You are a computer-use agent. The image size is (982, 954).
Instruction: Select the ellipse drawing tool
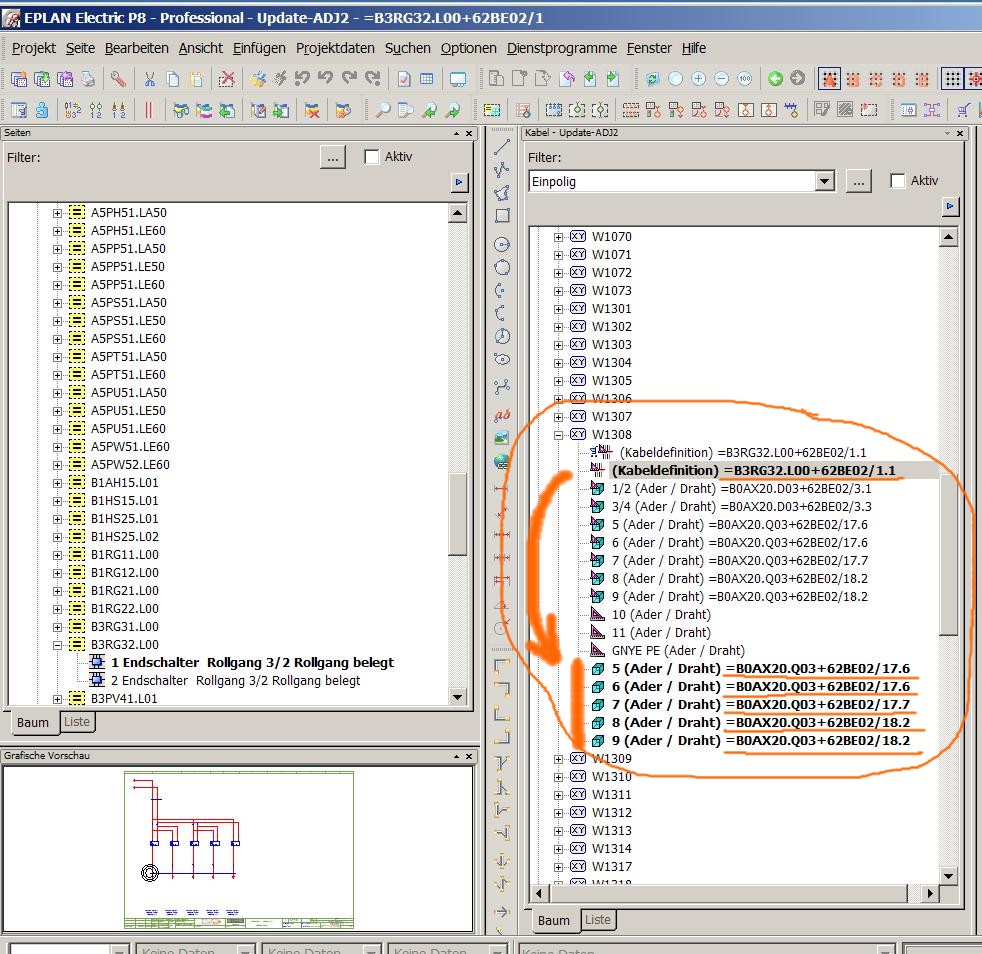click(502, 359)
